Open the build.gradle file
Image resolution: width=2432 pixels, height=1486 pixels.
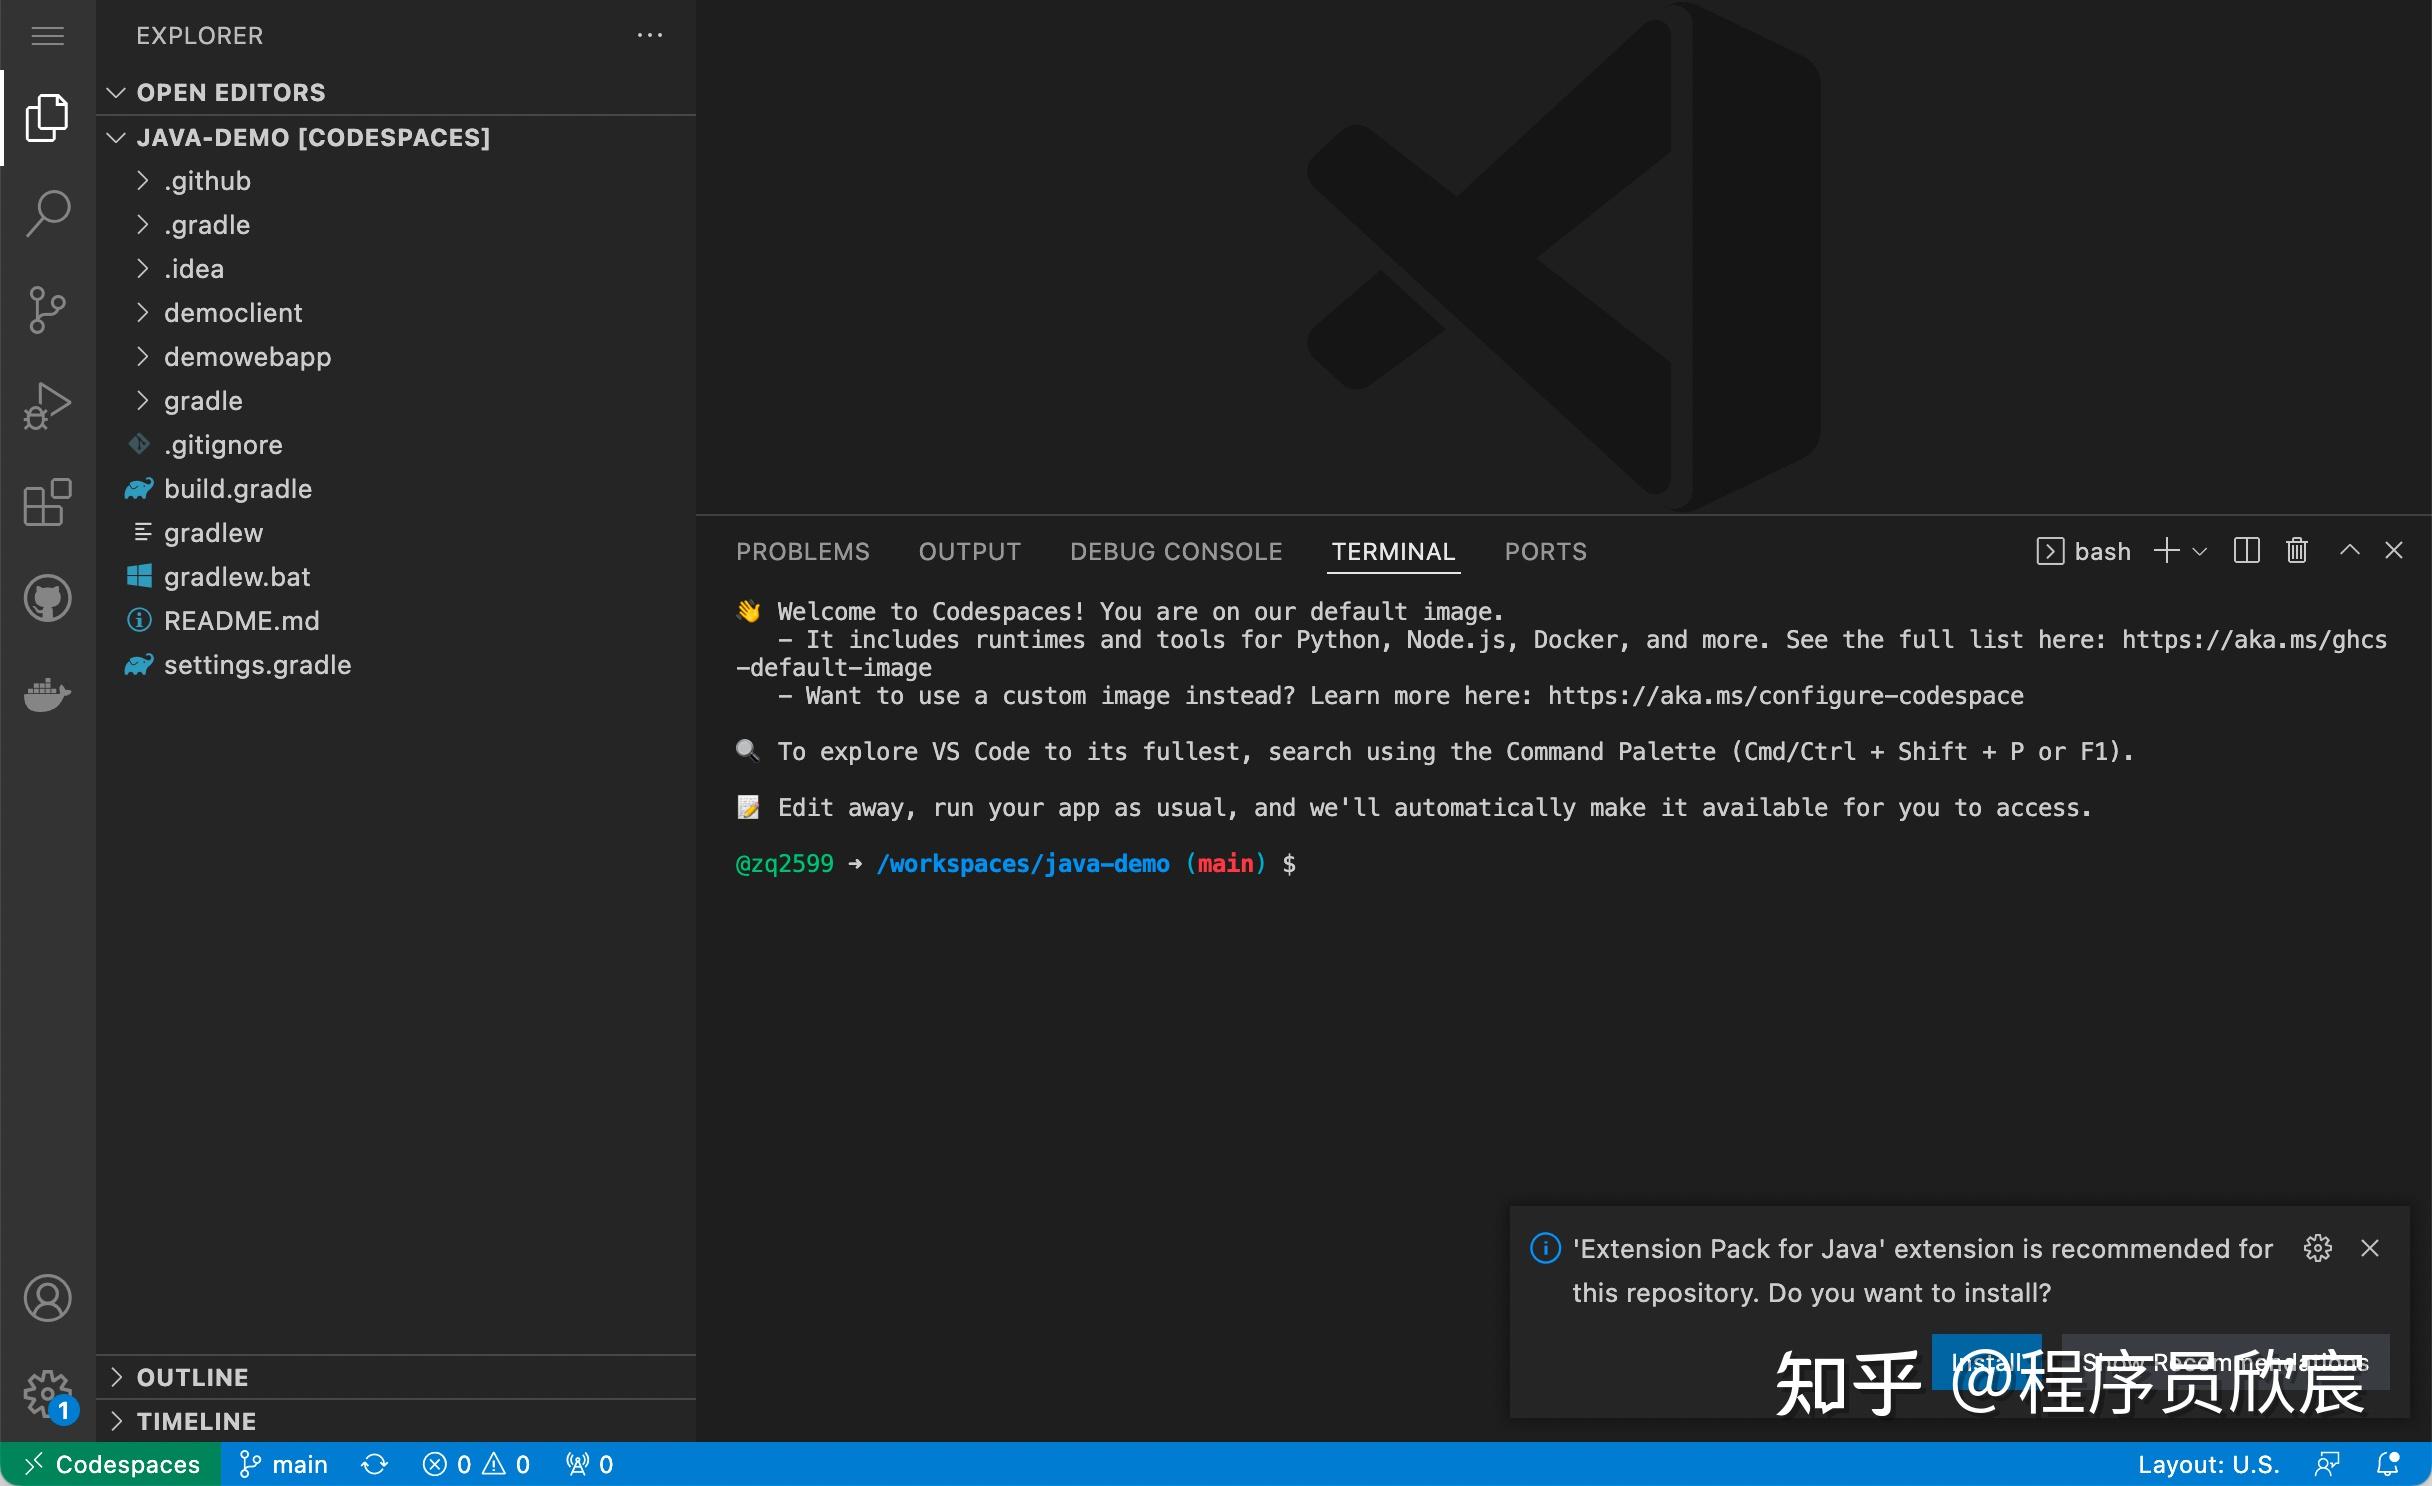coord(237,489)
